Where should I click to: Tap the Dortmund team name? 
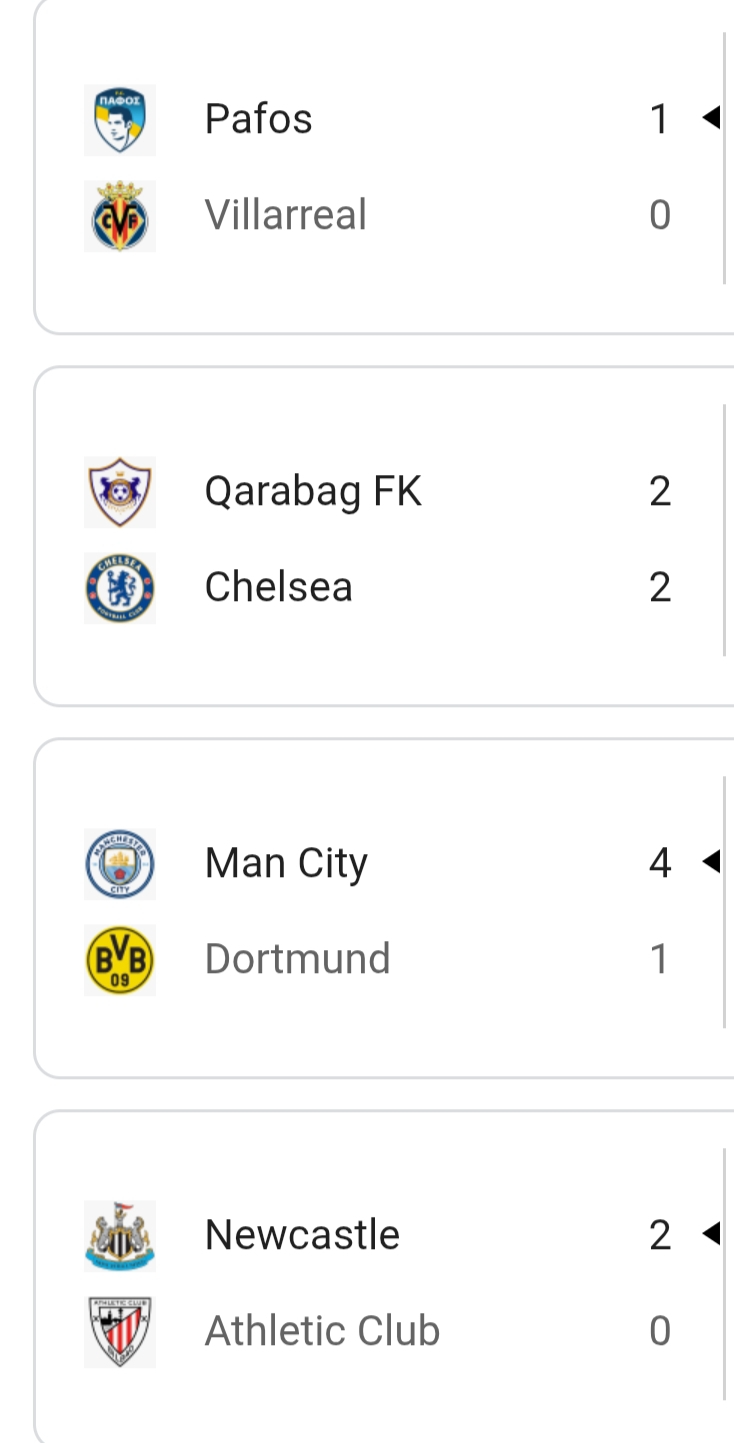coord(297,960)
